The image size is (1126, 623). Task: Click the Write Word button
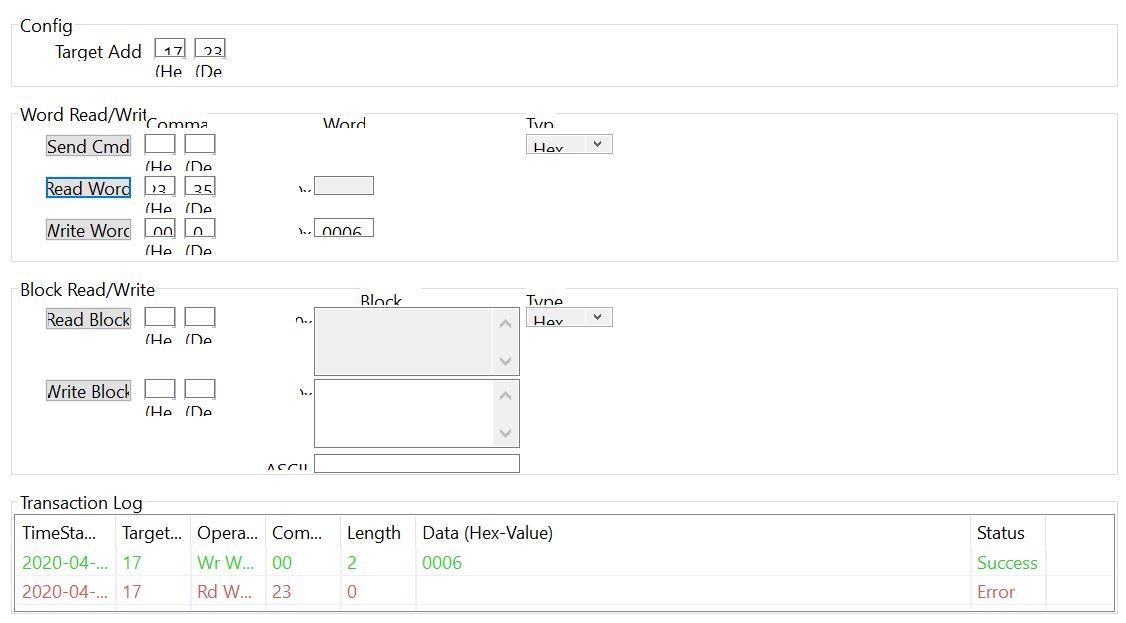[x=88, y=230]
